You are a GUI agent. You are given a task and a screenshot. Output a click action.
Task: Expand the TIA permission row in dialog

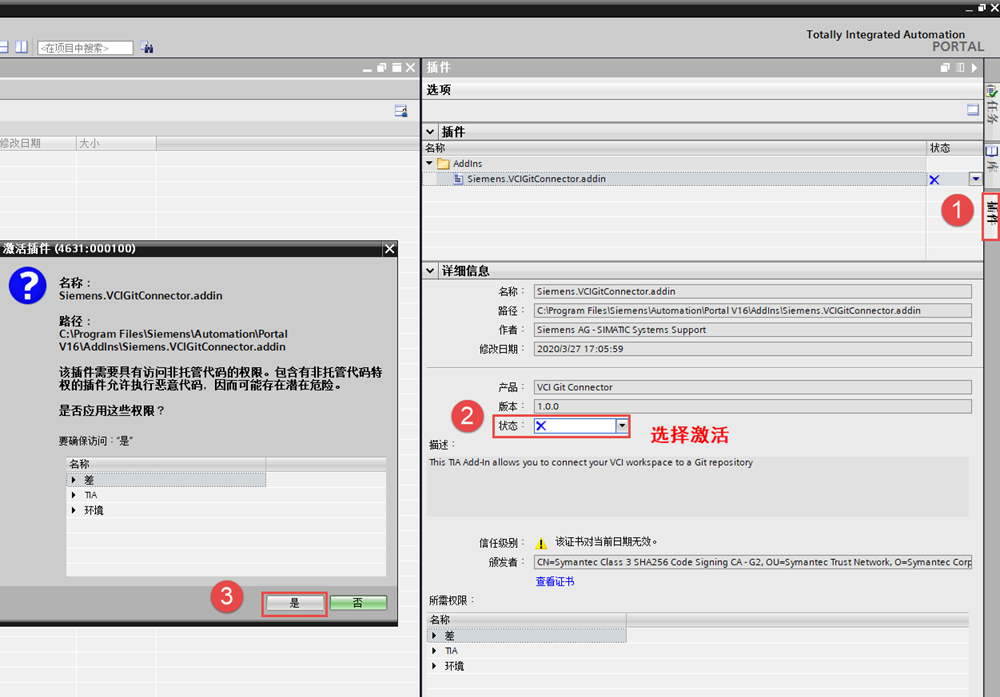(74, 495)
